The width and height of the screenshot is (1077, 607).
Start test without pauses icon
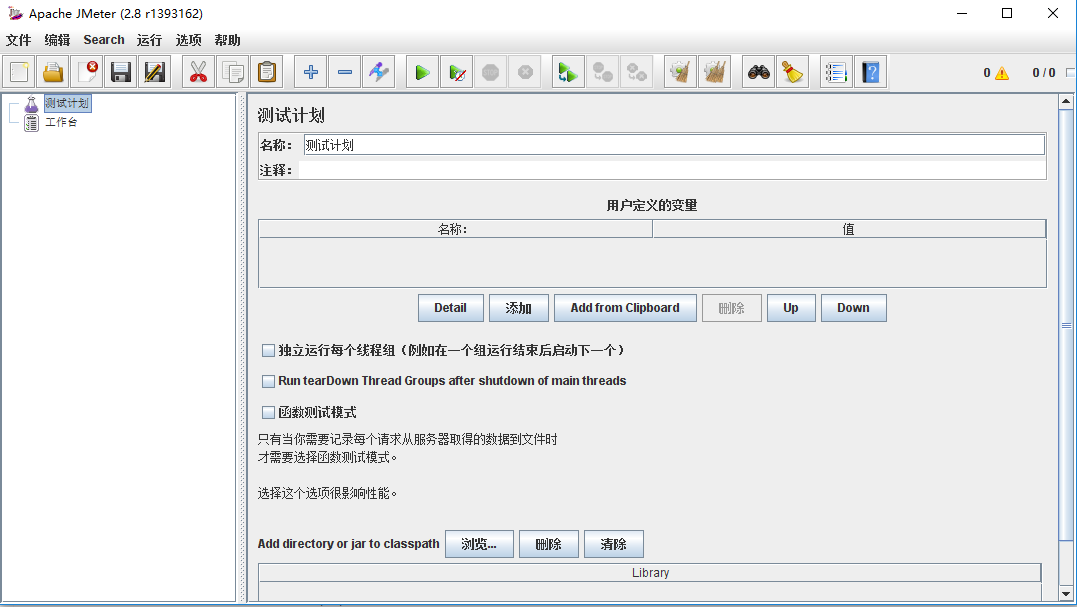[x=457, y=72]
